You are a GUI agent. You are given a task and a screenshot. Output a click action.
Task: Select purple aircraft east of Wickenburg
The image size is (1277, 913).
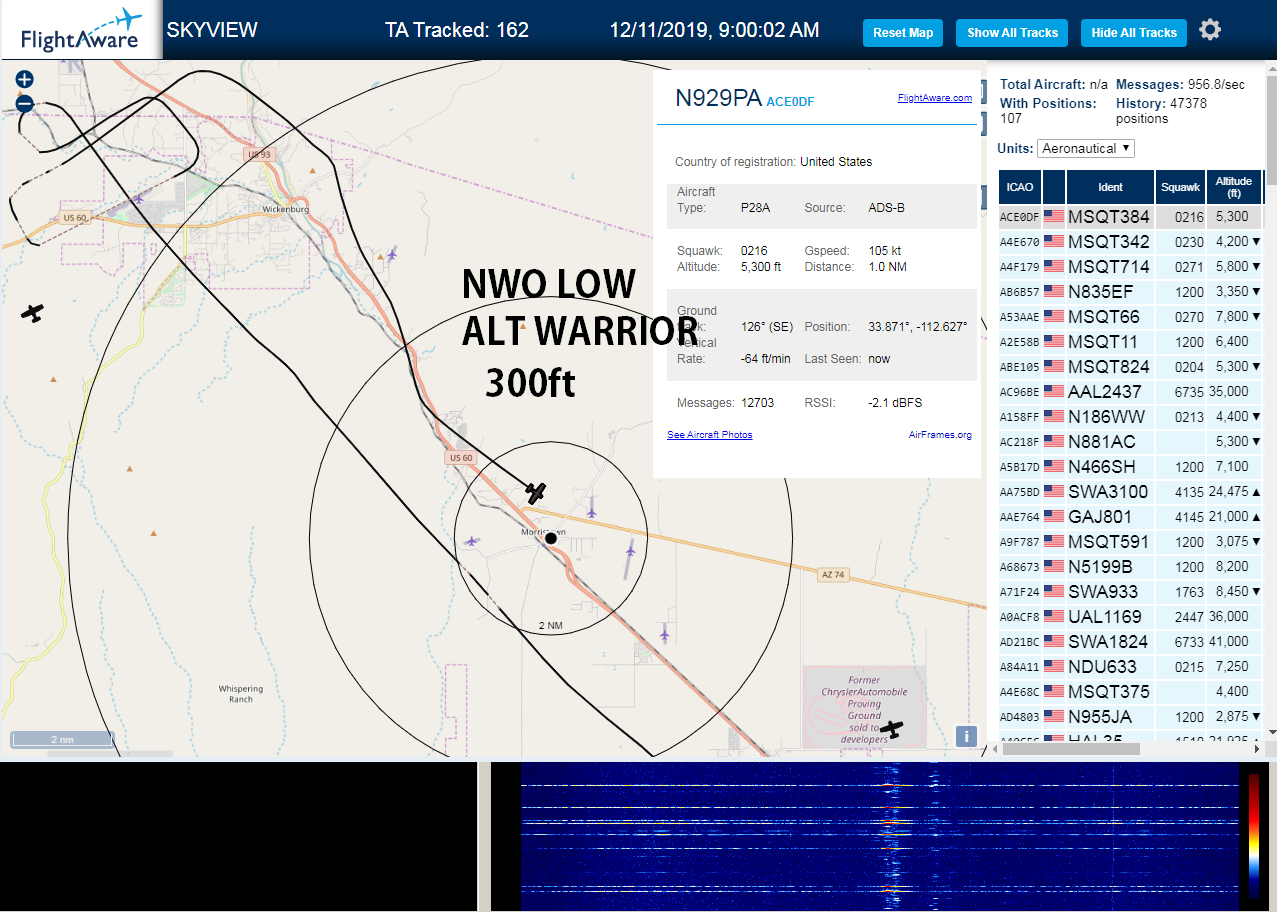point(392,254)
